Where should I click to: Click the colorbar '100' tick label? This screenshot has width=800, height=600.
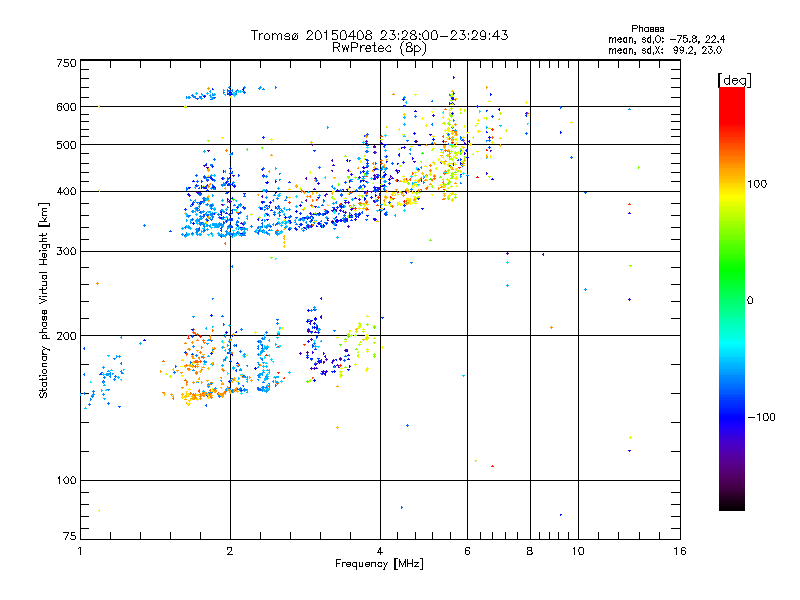(x=757, y=184)
